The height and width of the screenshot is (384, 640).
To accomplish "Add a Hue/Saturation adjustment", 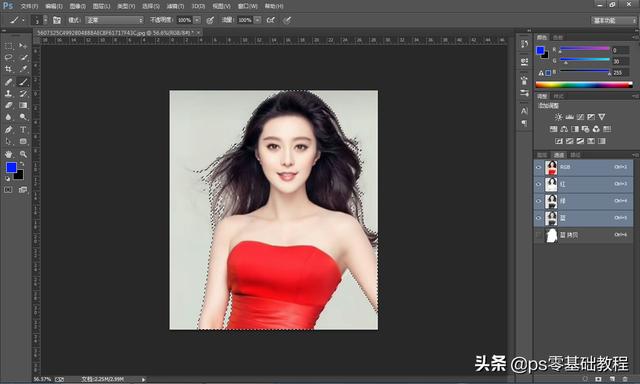I will point(553,129).
